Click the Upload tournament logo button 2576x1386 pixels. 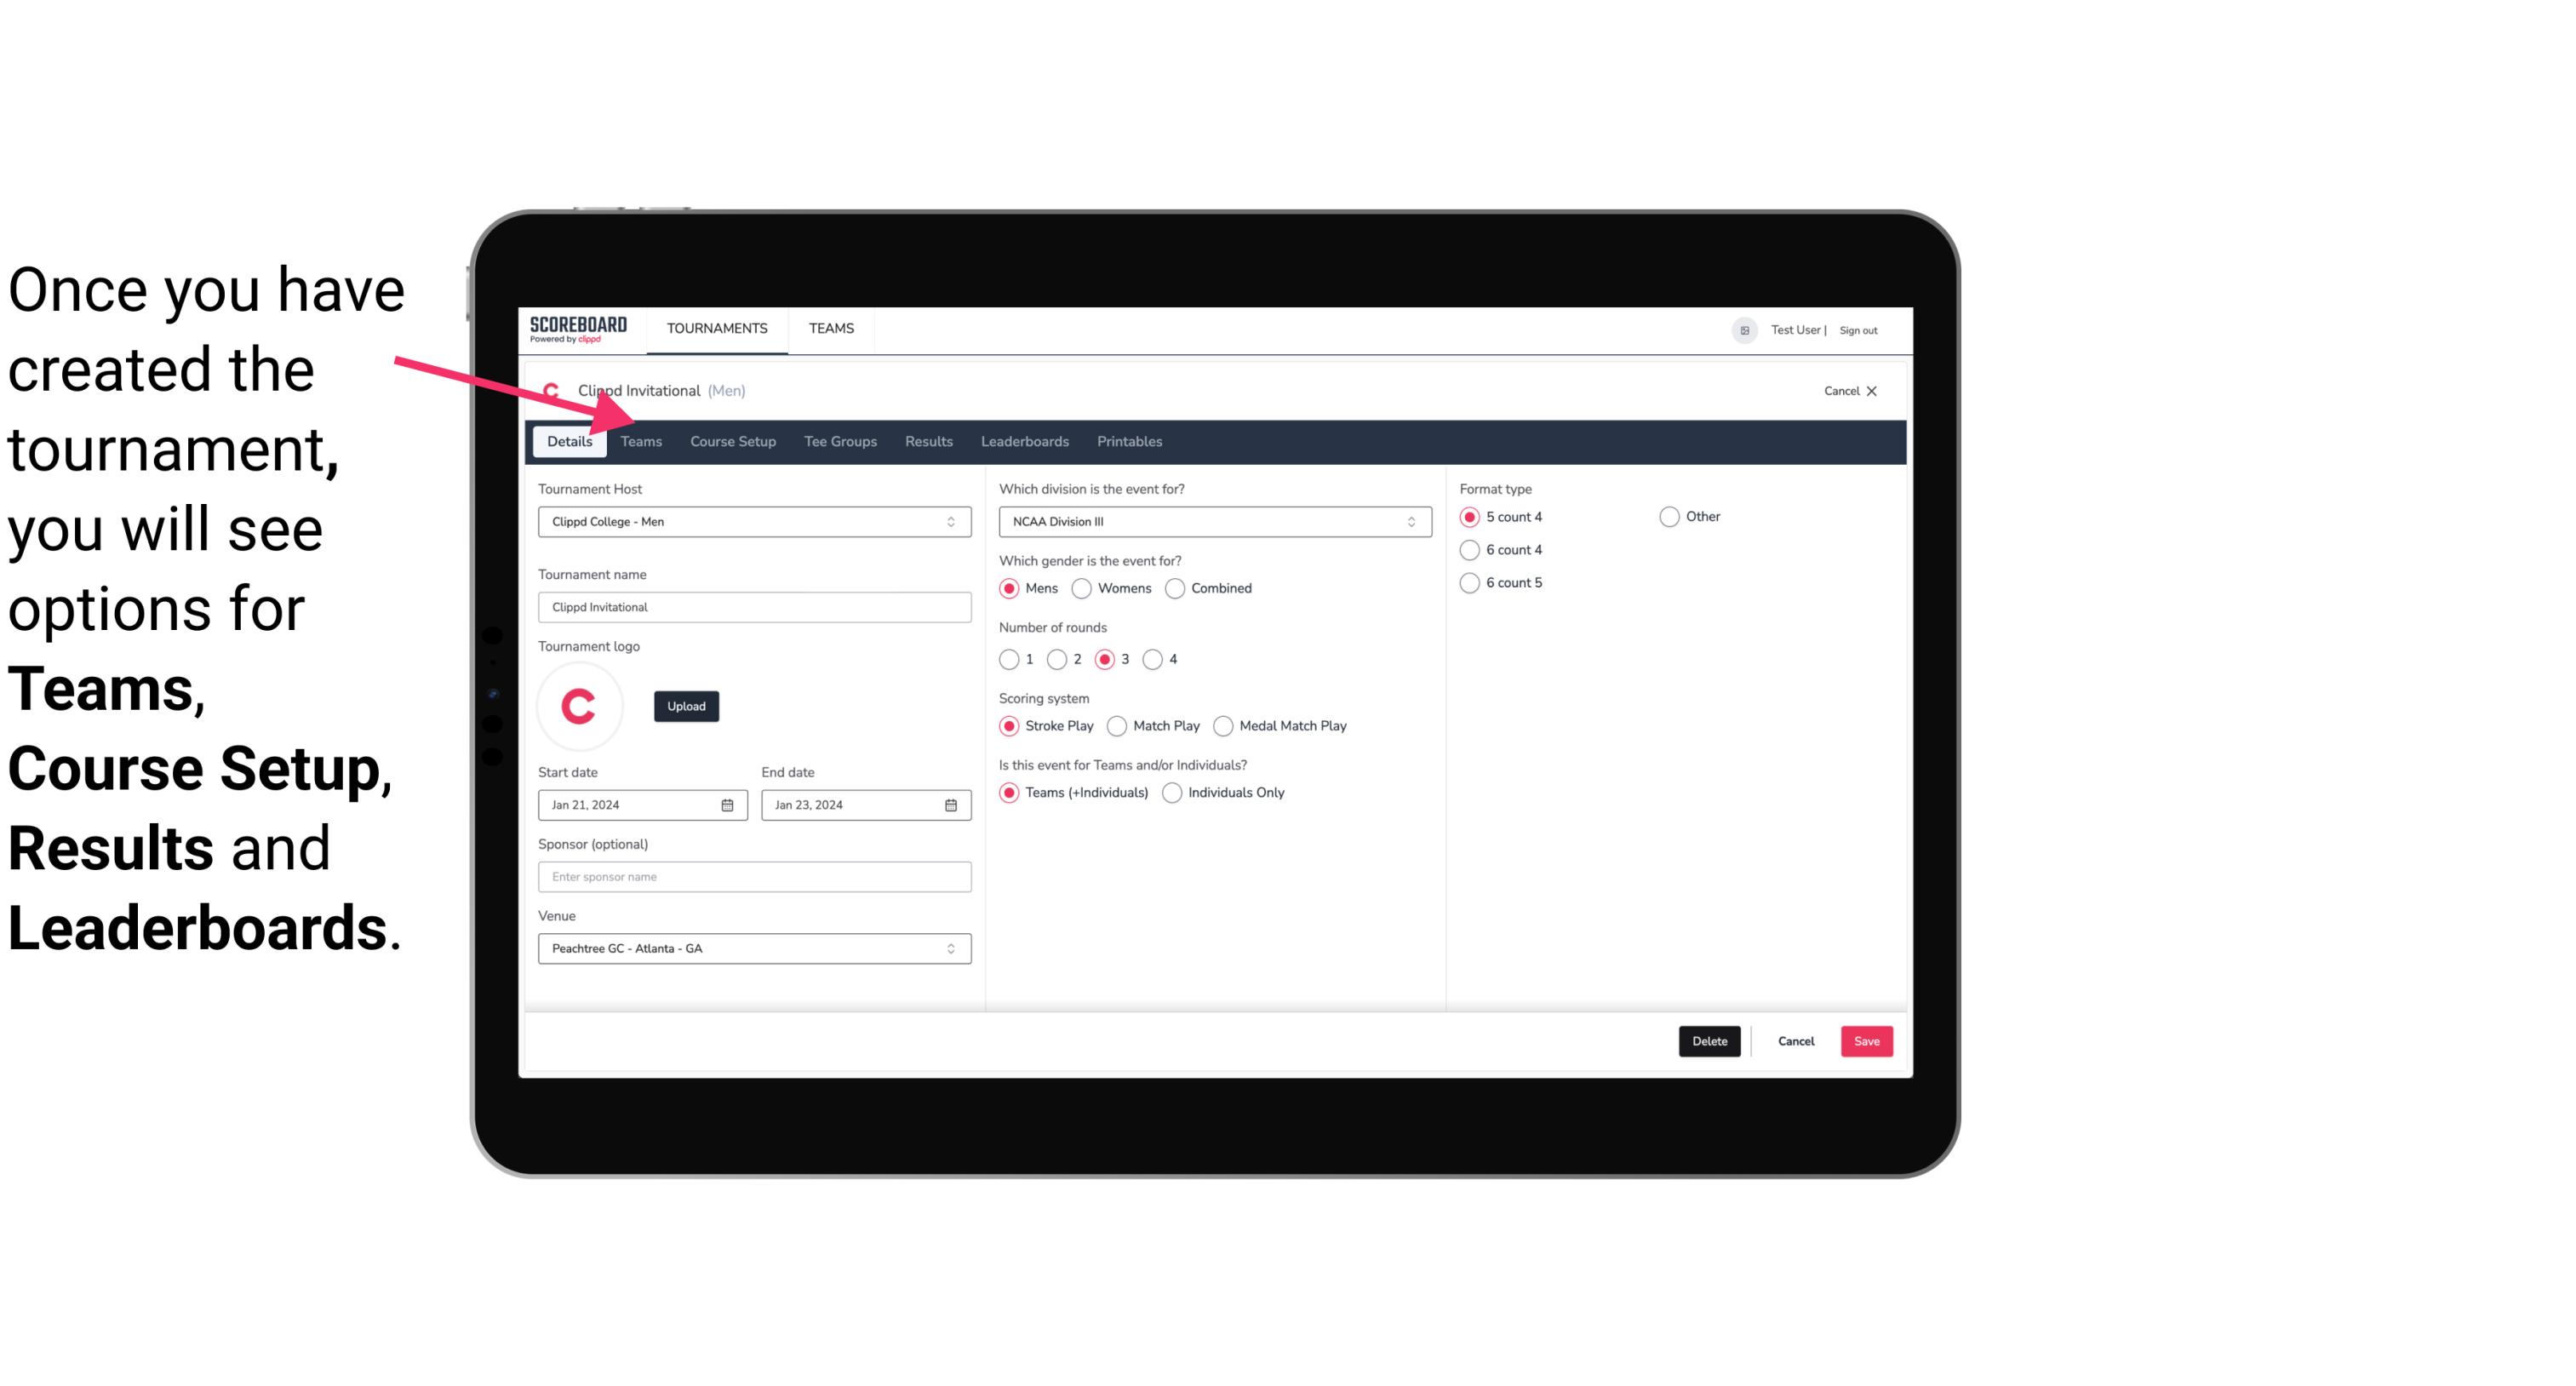point(684,705)
